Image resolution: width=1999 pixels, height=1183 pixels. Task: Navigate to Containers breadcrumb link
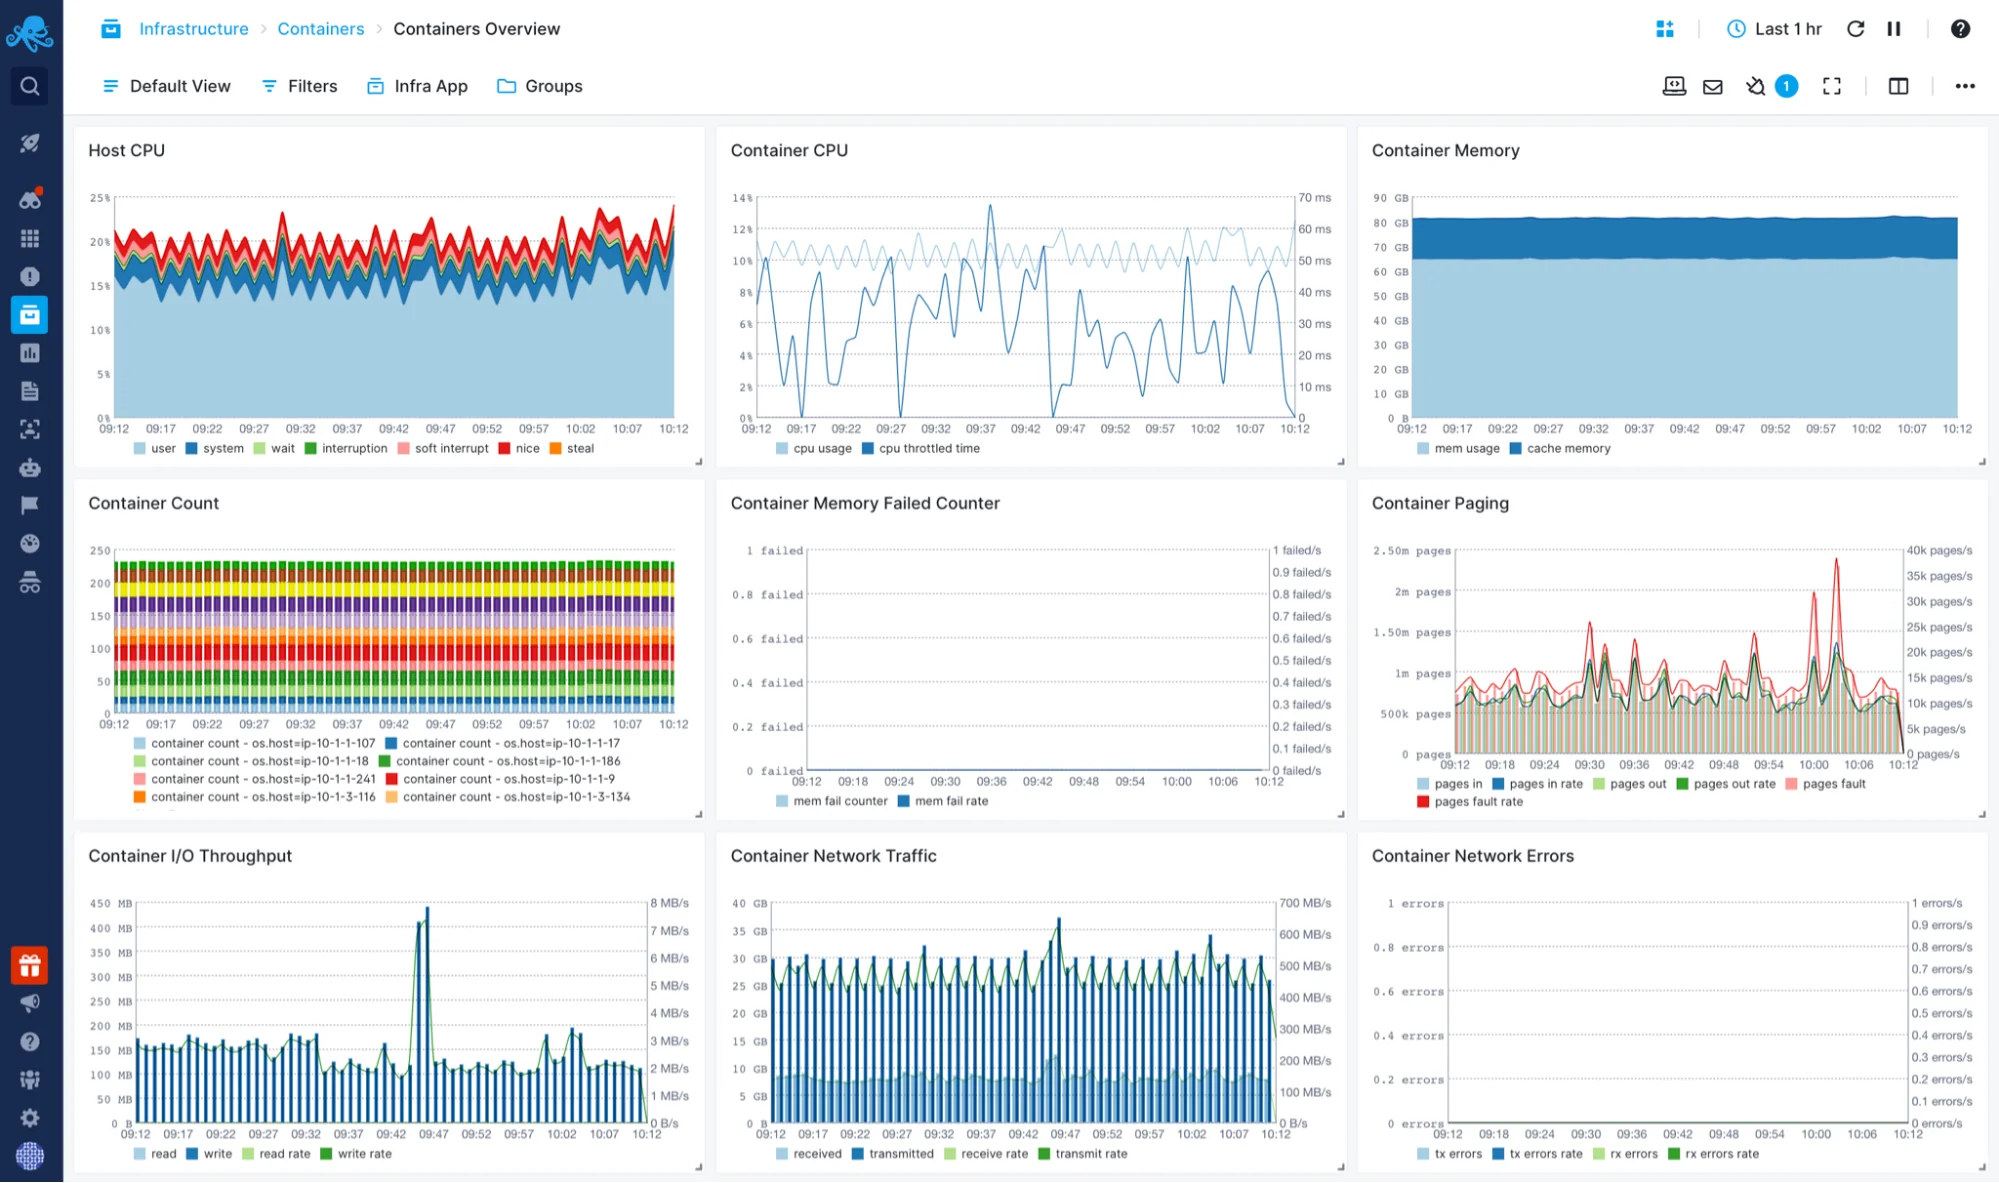[320, 29]
